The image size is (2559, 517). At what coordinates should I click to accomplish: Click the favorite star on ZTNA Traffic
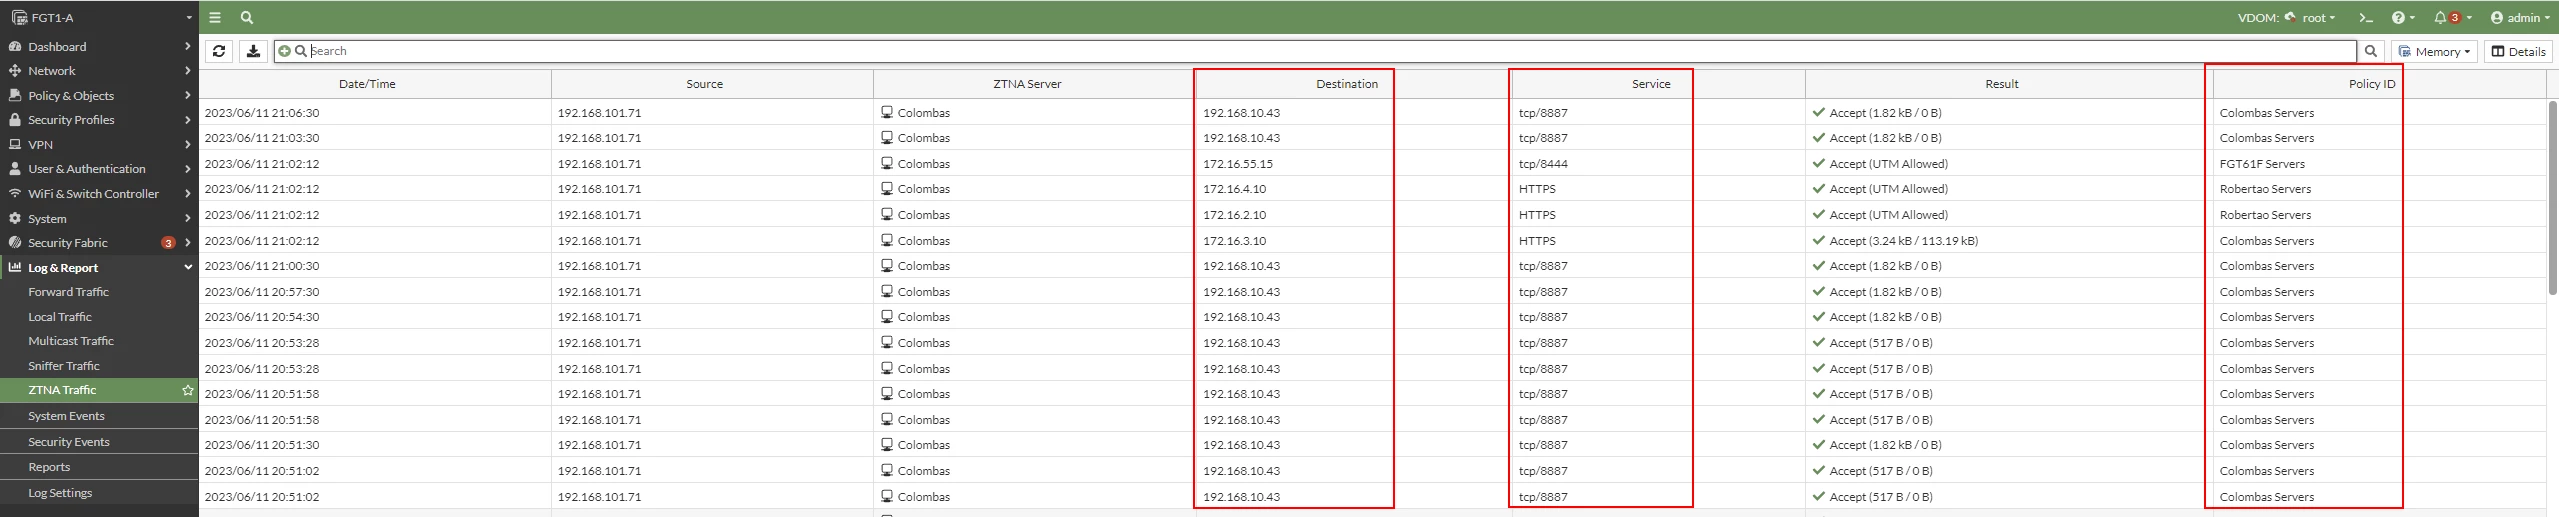click(187, 390)
